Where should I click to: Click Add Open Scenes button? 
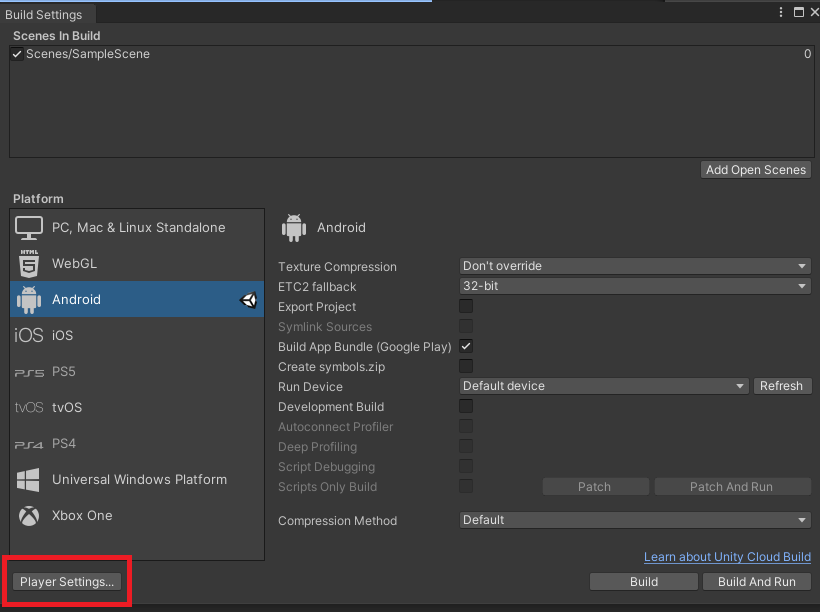coord(756,169)
